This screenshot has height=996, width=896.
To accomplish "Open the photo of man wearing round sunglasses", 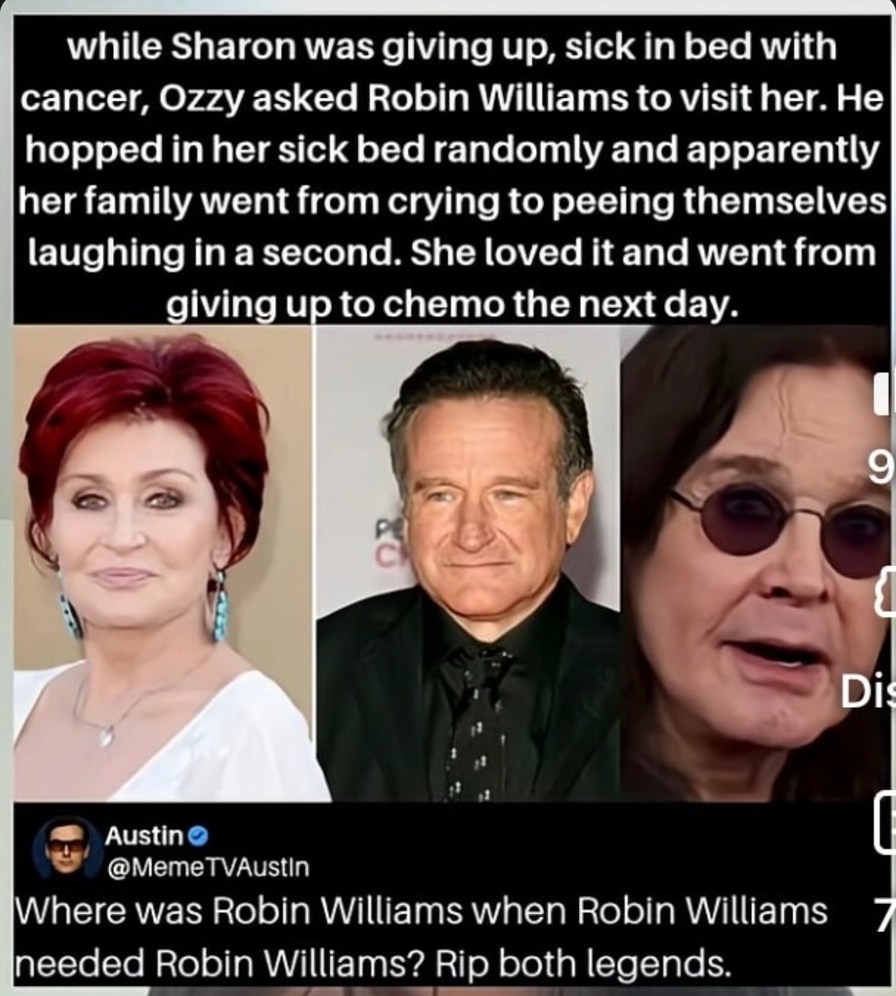I will 756,563.
